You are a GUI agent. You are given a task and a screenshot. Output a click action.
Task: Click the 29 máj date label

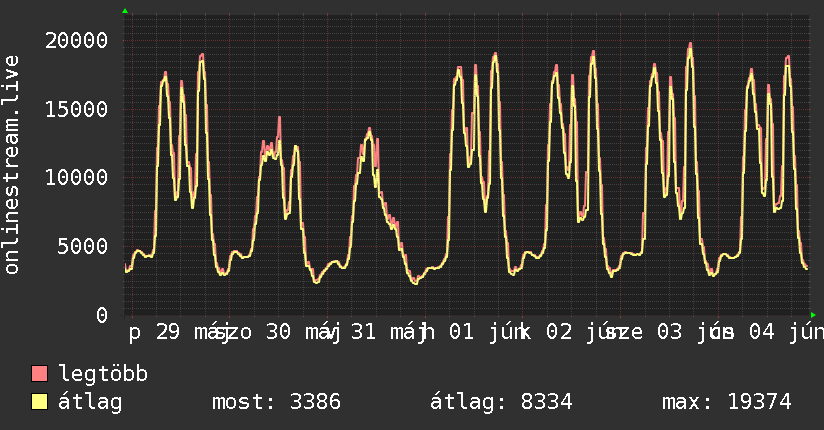pos(192,332)
